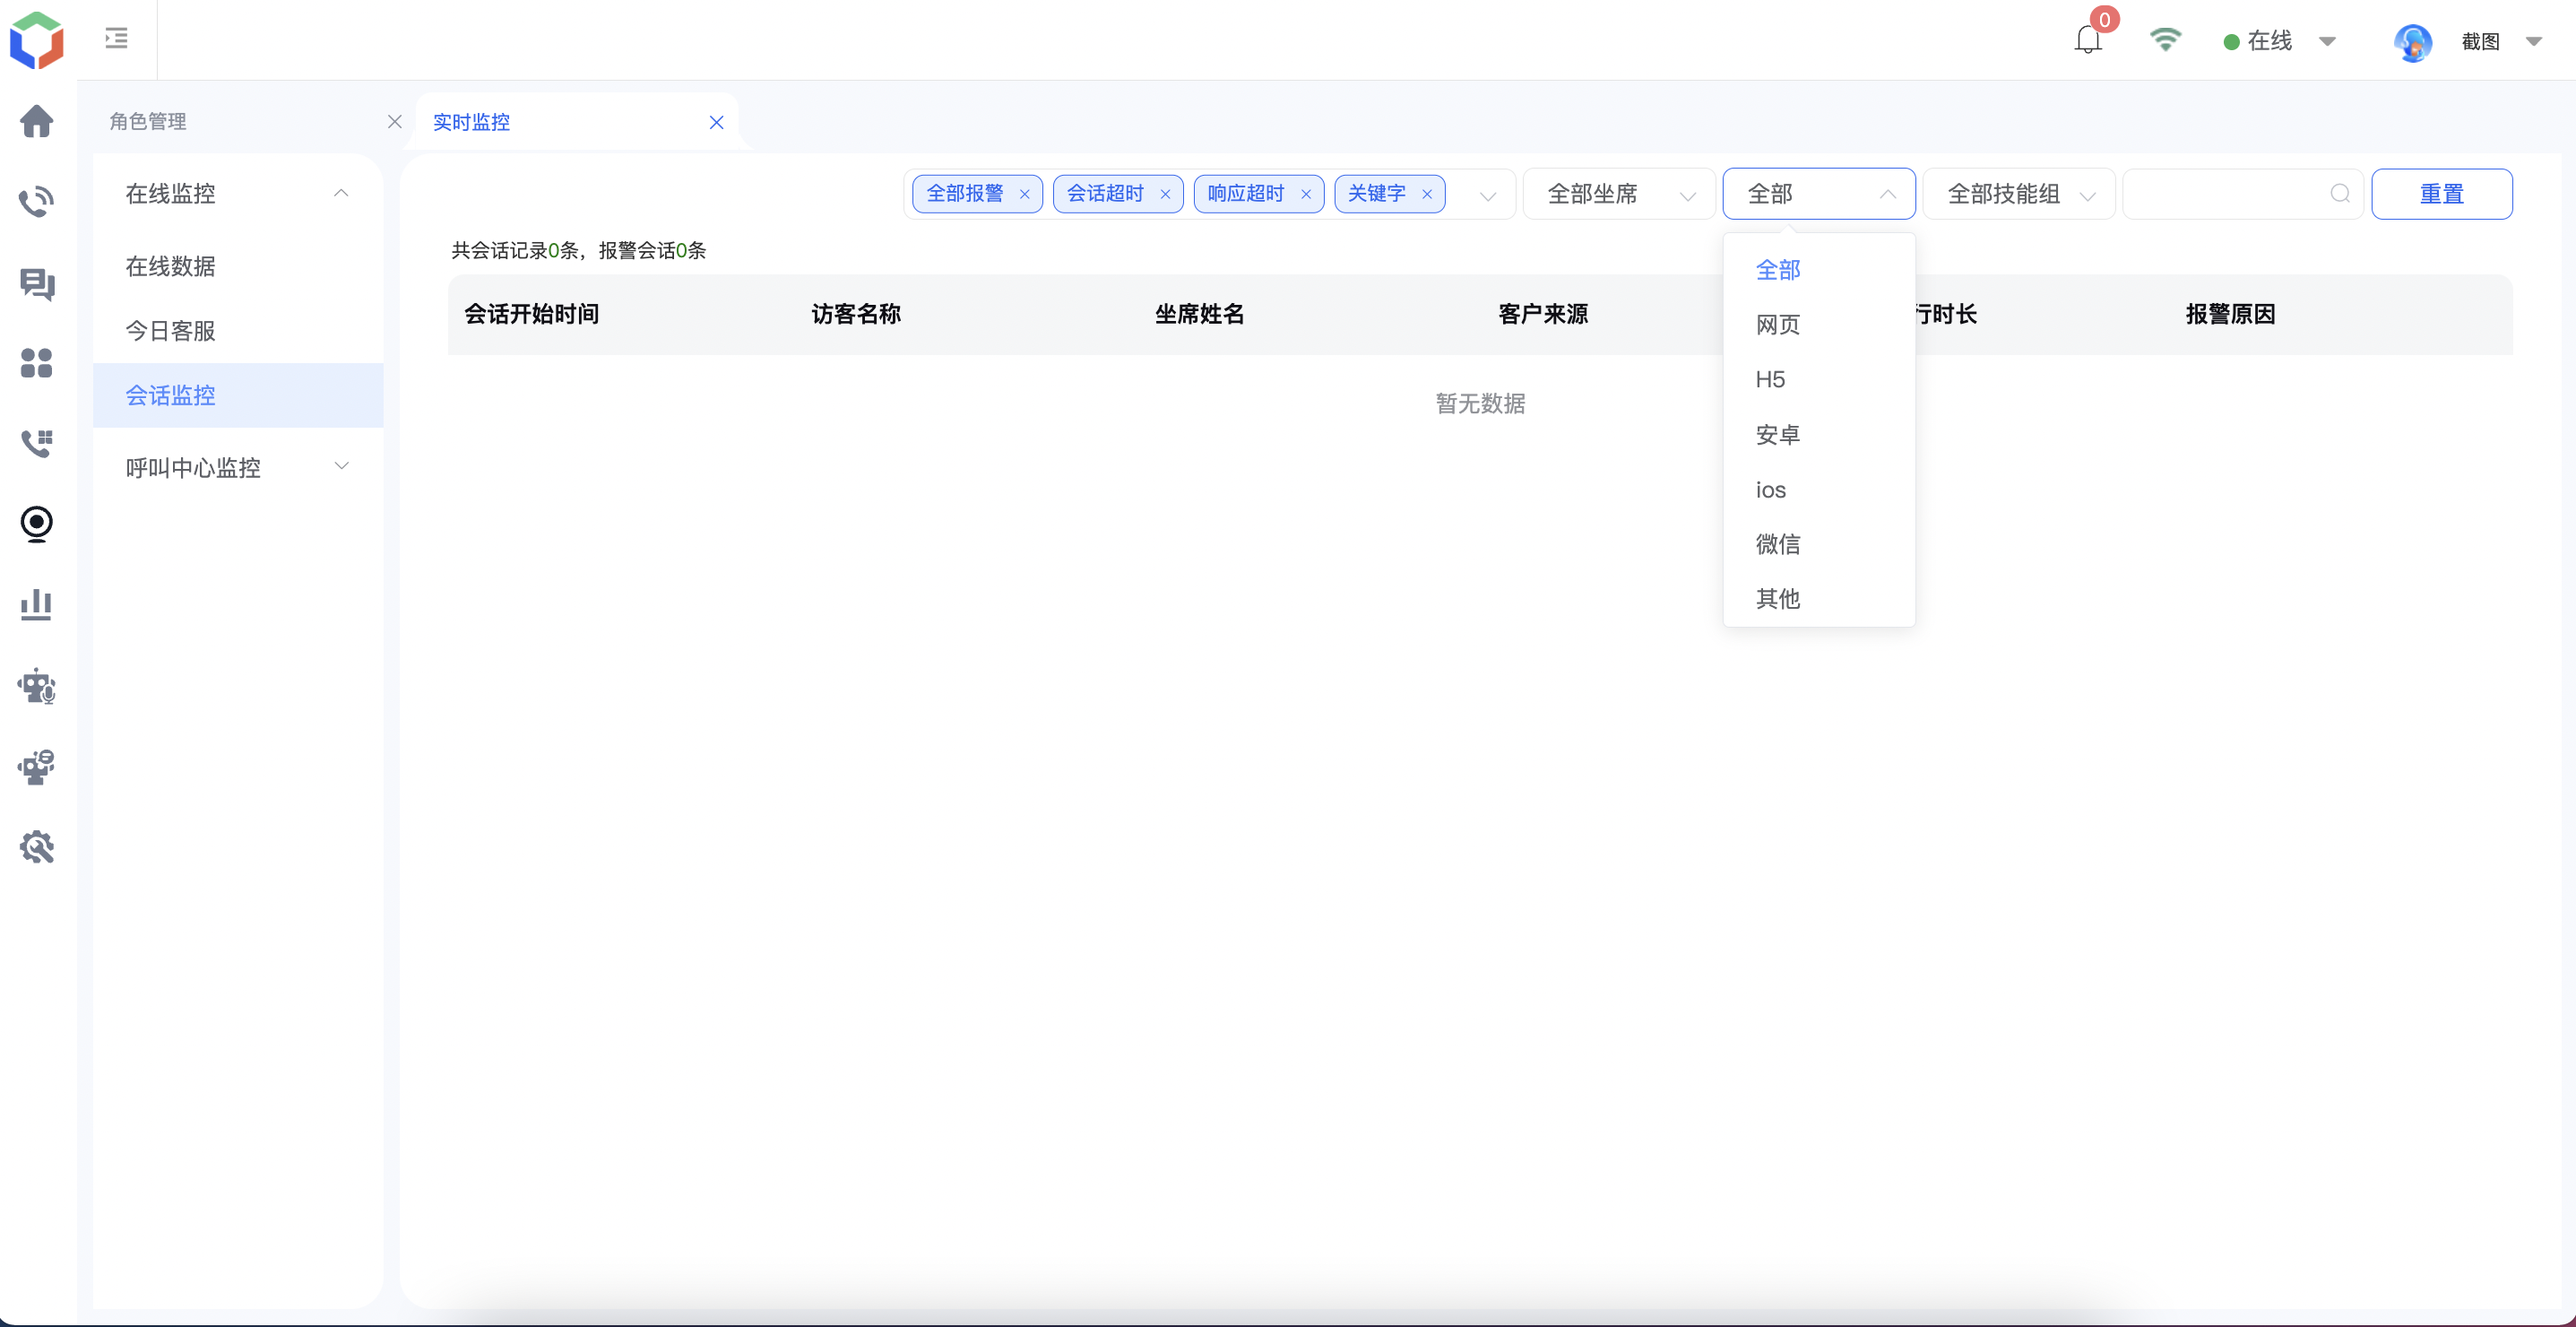Select ios in the dropdown list
Image resolution: width=2576 pixels, height=1327 pixels.
point(1819,490)
